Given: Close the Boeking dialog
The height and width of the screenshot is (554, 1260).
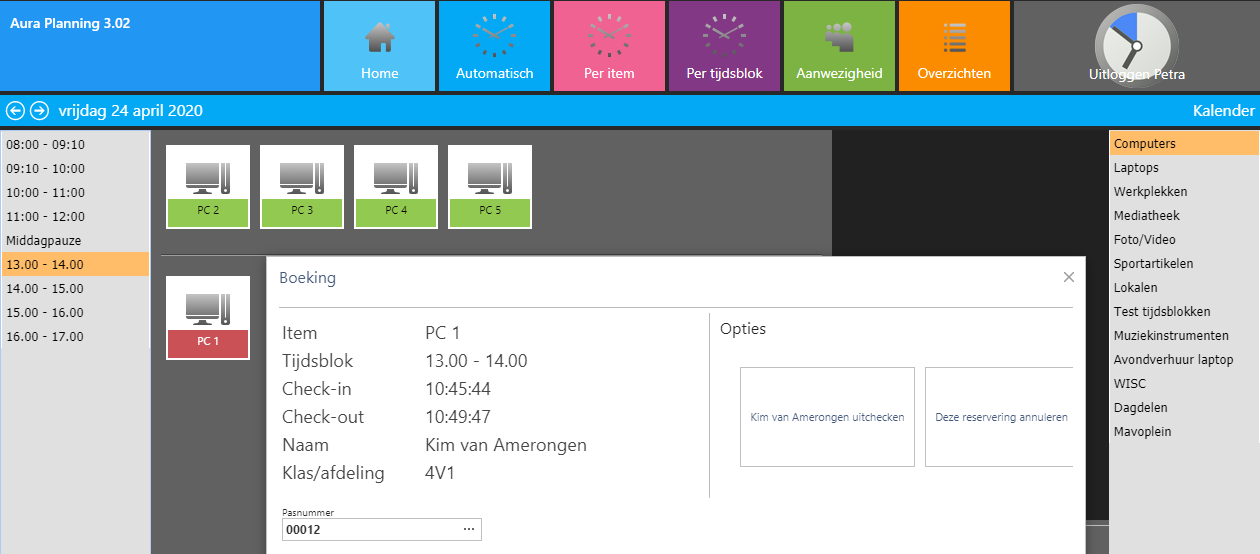Looking at the screenshot, I should coord(1068,278).
